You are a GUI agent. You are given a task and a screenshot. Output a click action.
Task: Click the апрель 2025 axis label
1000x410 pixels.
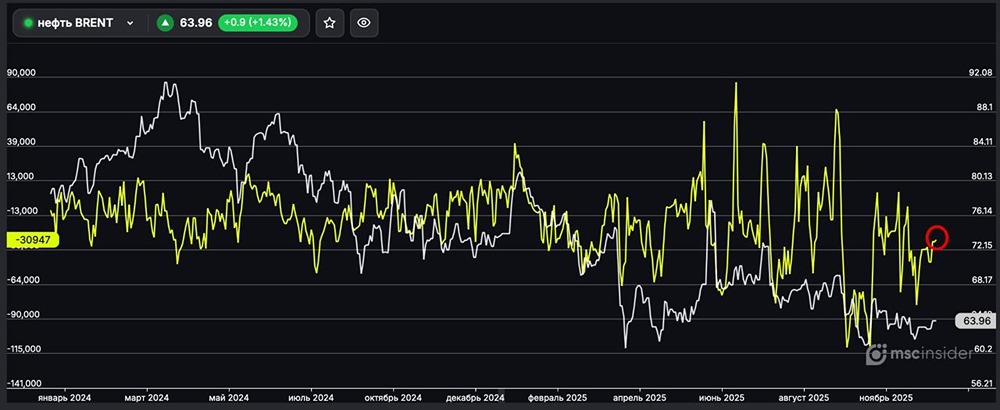pos(640,396)
